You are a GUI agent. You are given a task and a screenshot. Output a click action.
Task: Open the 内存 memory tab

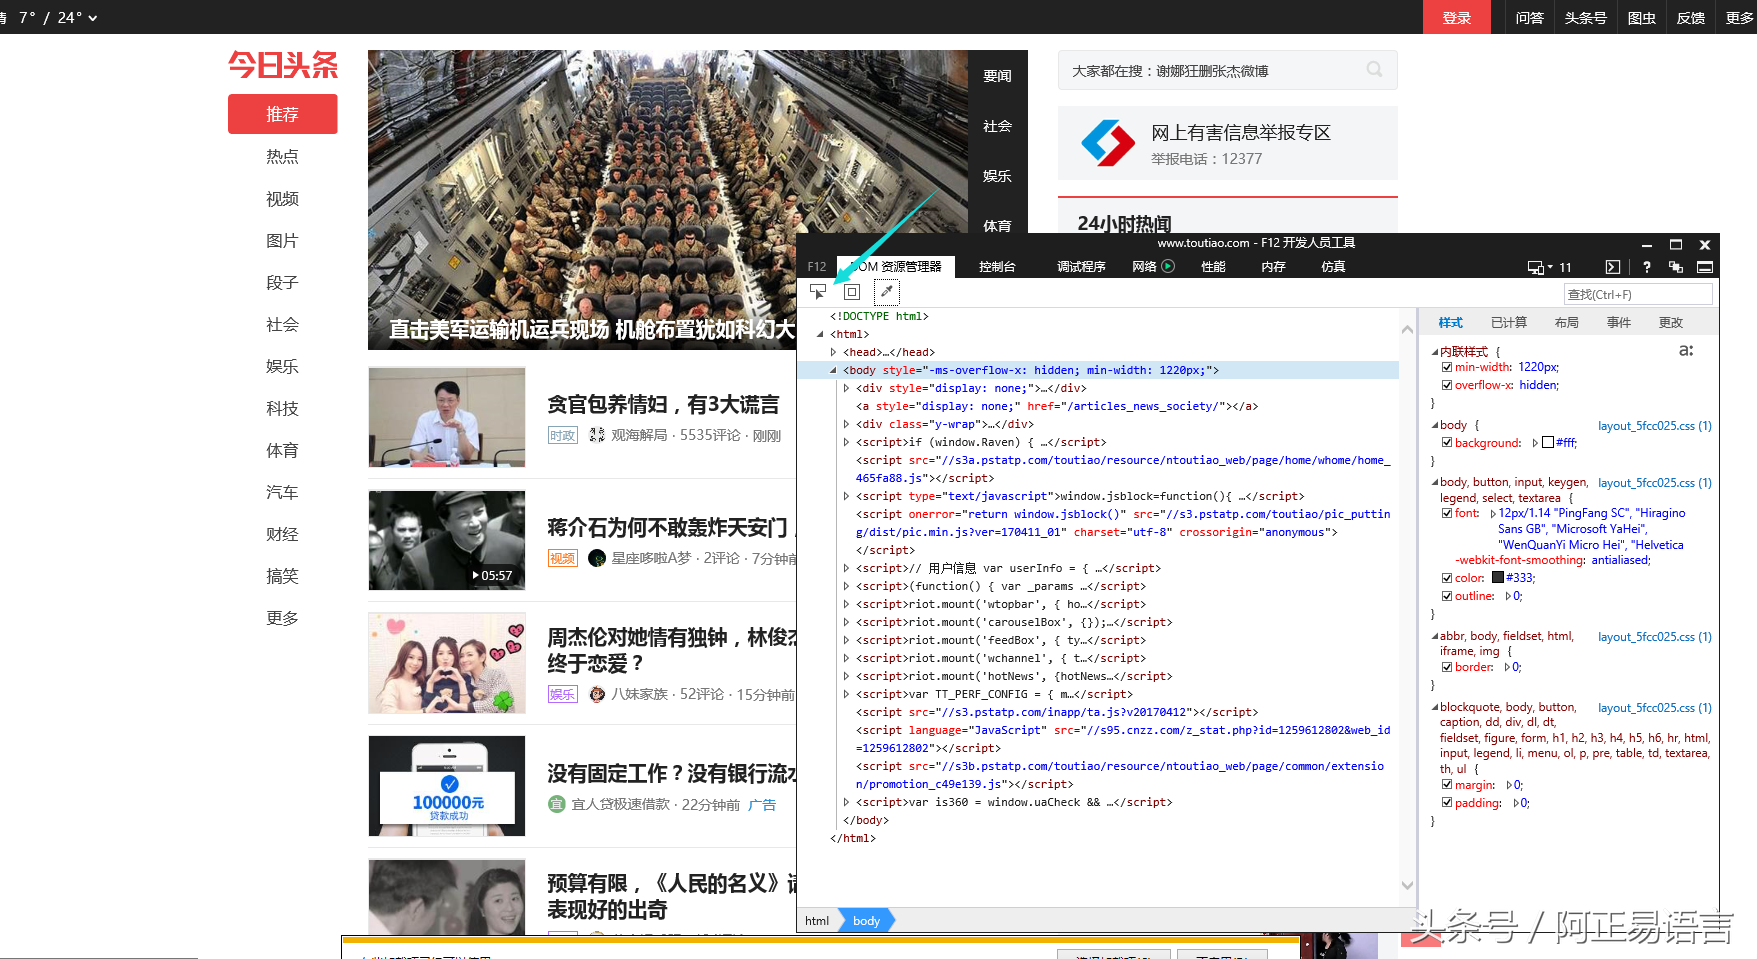click(1273, 267)
